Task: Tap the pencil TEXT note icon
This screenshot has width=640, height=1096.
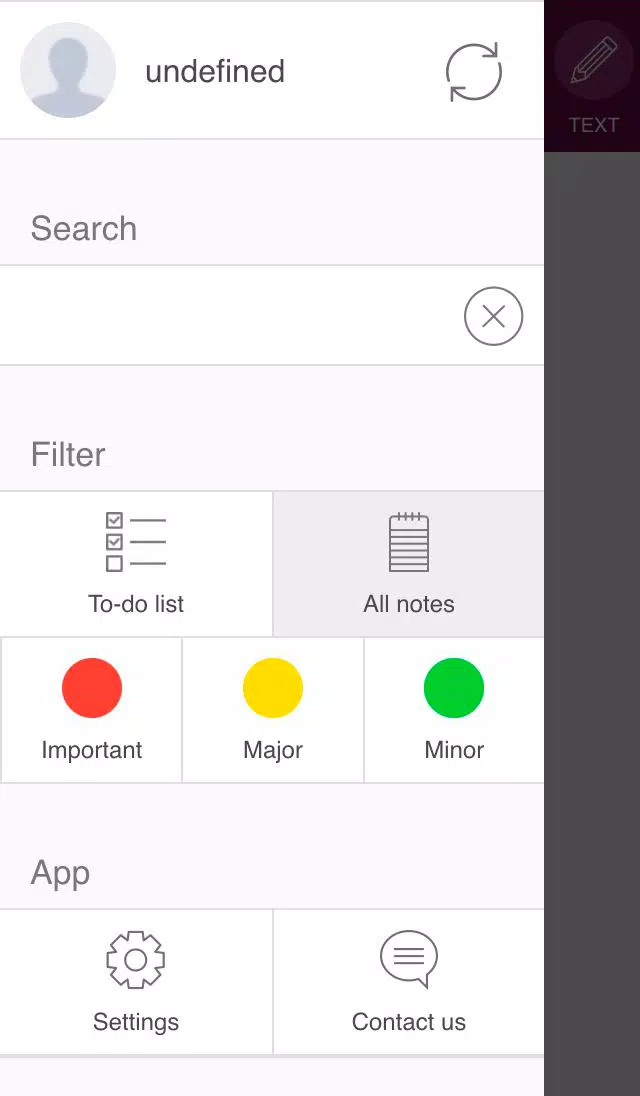Action: click(593, 60)
